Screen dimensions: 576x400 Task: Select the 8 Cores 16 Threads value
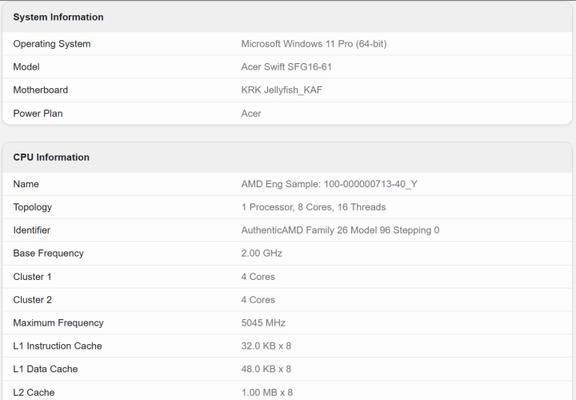[313, 207]
